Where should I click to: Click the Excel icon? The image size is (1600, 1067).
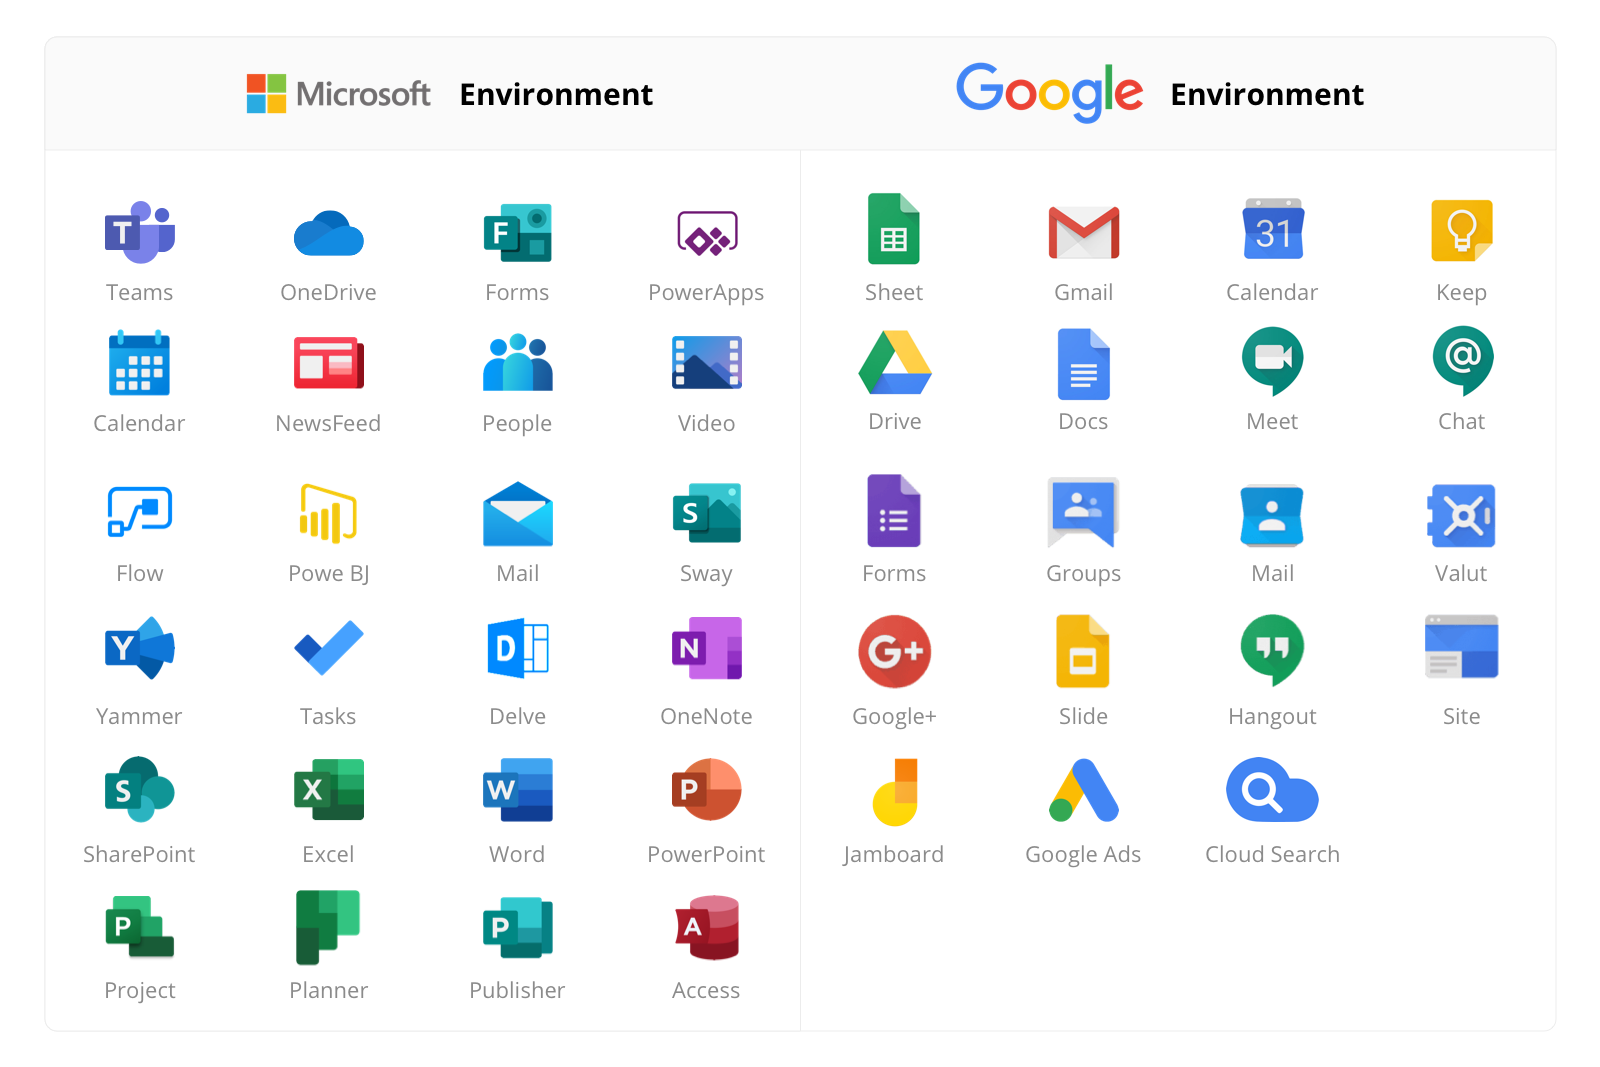[x=329, y=790]
